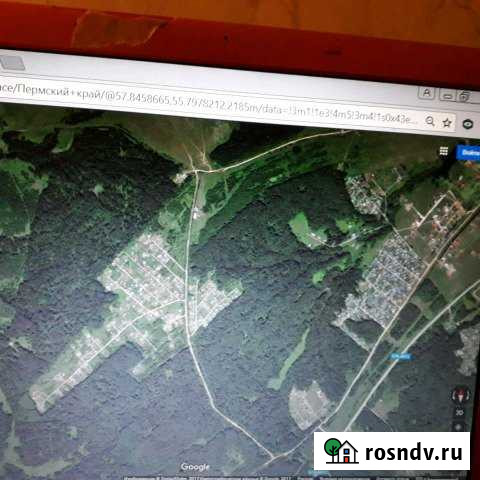The width and height of the screenshot is (480, 480).
Task: Bookmark this page with the star icon
Action: point(447,122)
